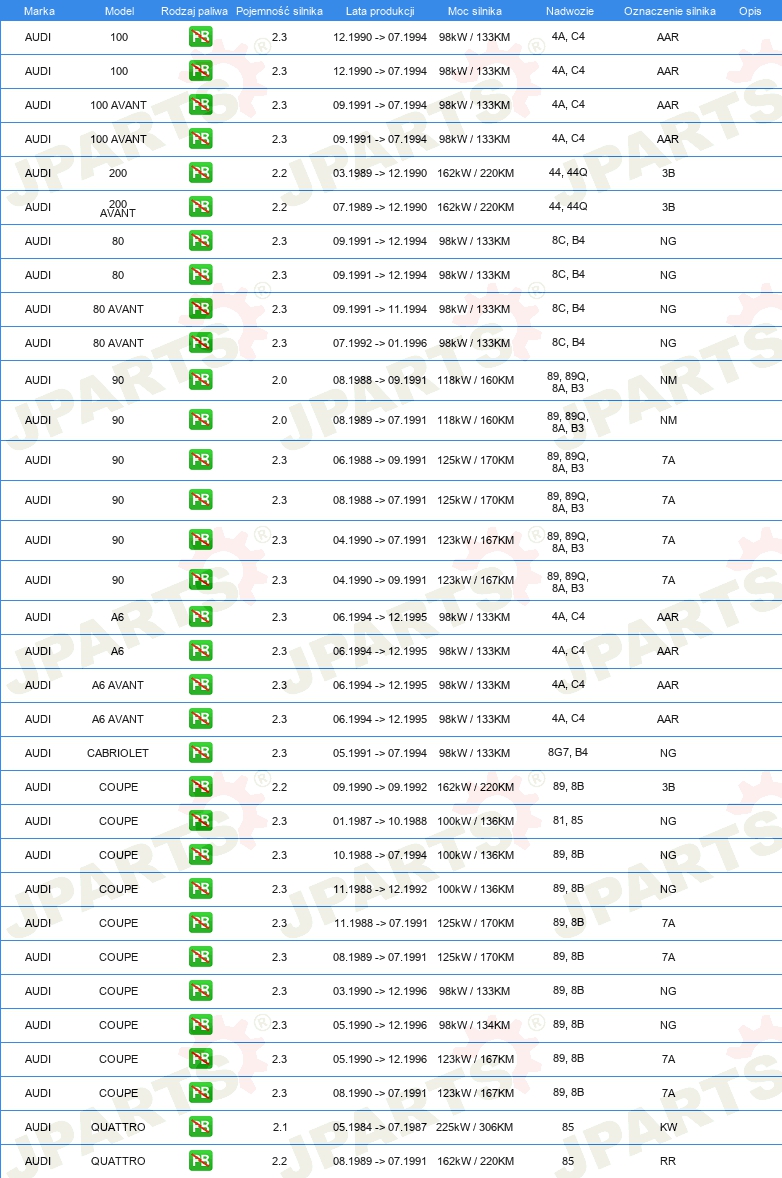Select the fuel icon for 80 AVANT 07.1992 -> 01.1996
Image resolution: width=782 pixels, height=1178 pixels.
201,343
